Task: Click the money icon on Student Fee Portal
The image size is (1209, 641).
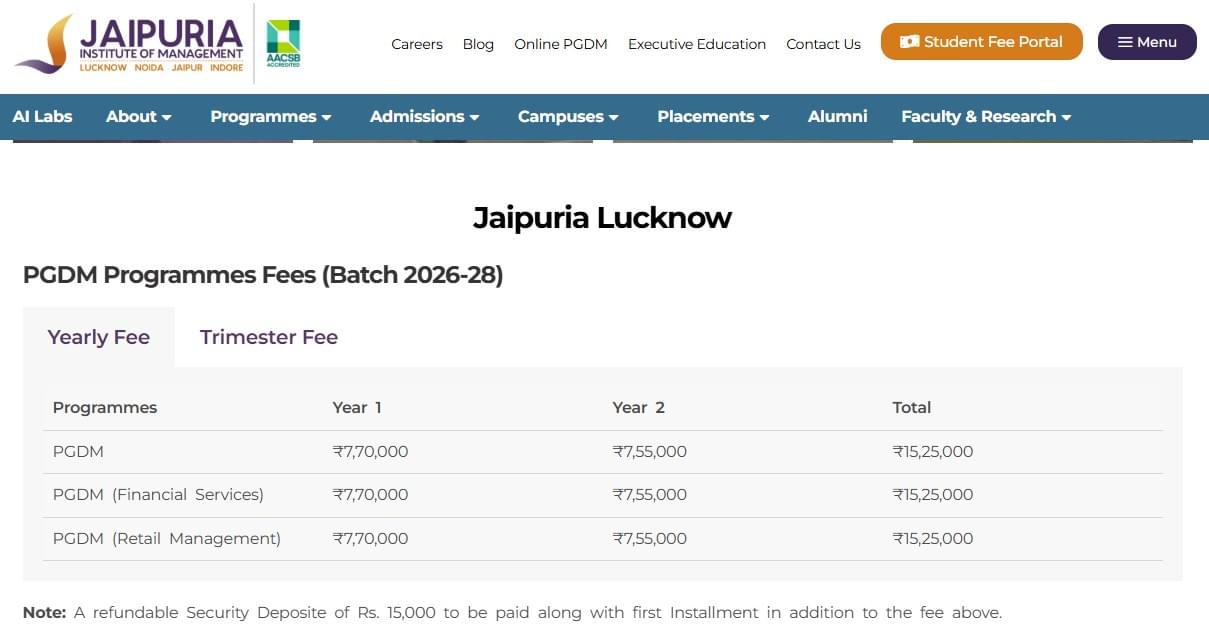Action: pos(909,42)
